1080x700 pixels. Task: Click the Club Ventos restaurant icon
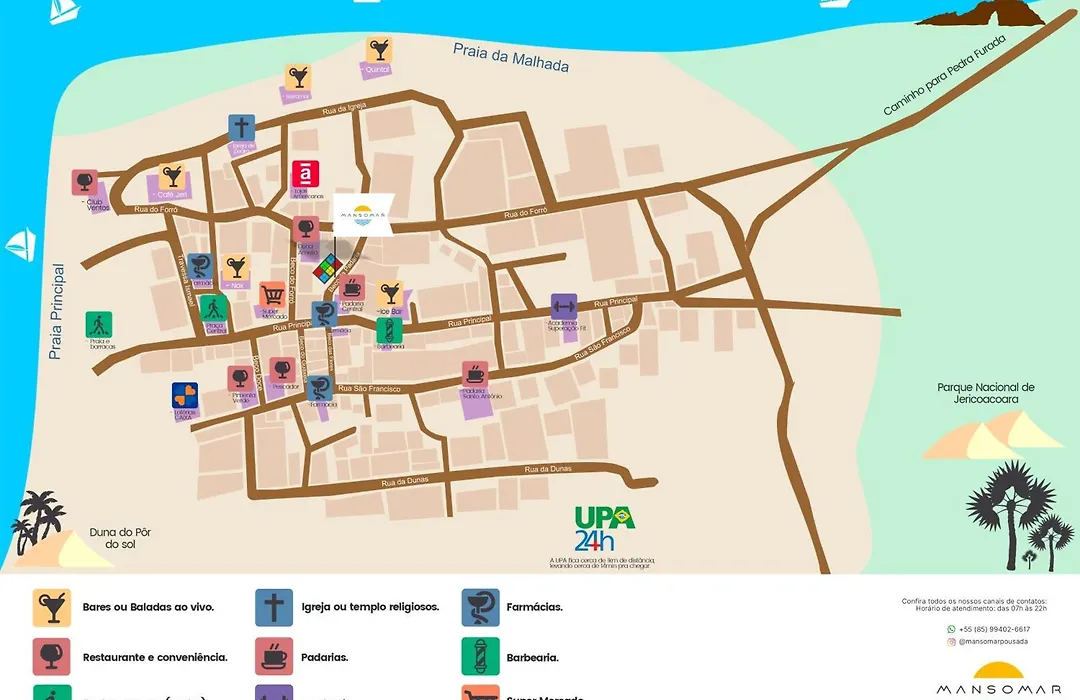(x=85, y=183)
